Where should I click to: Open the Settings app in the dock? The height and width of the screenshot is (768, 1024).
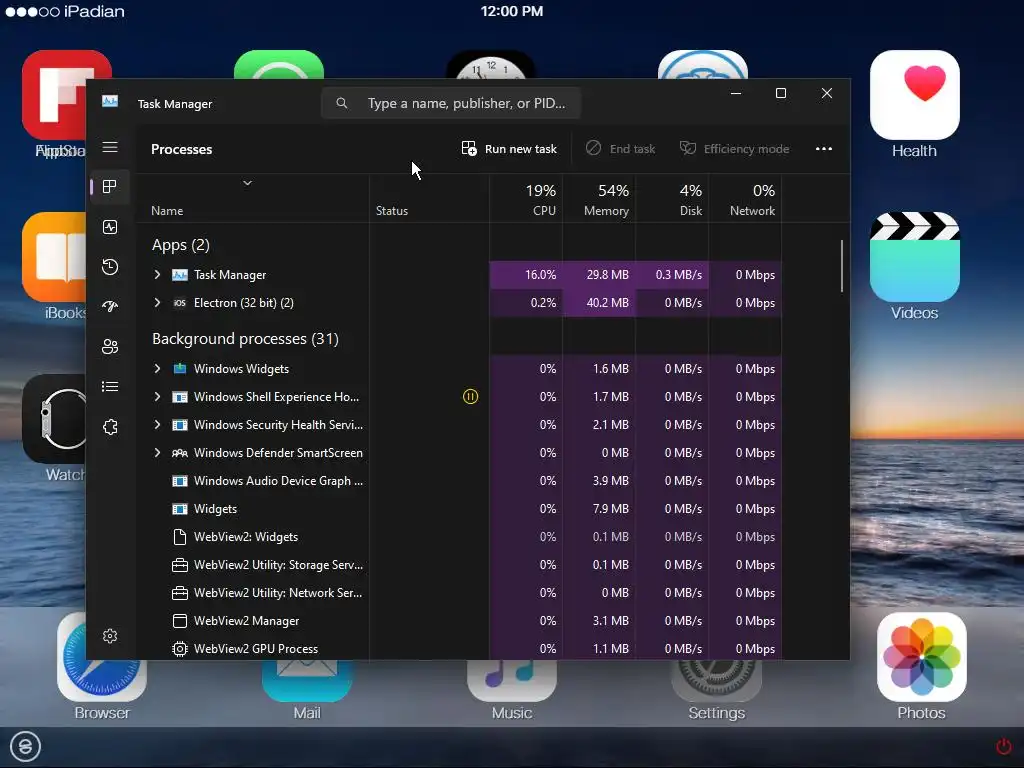tap(716, 680)
